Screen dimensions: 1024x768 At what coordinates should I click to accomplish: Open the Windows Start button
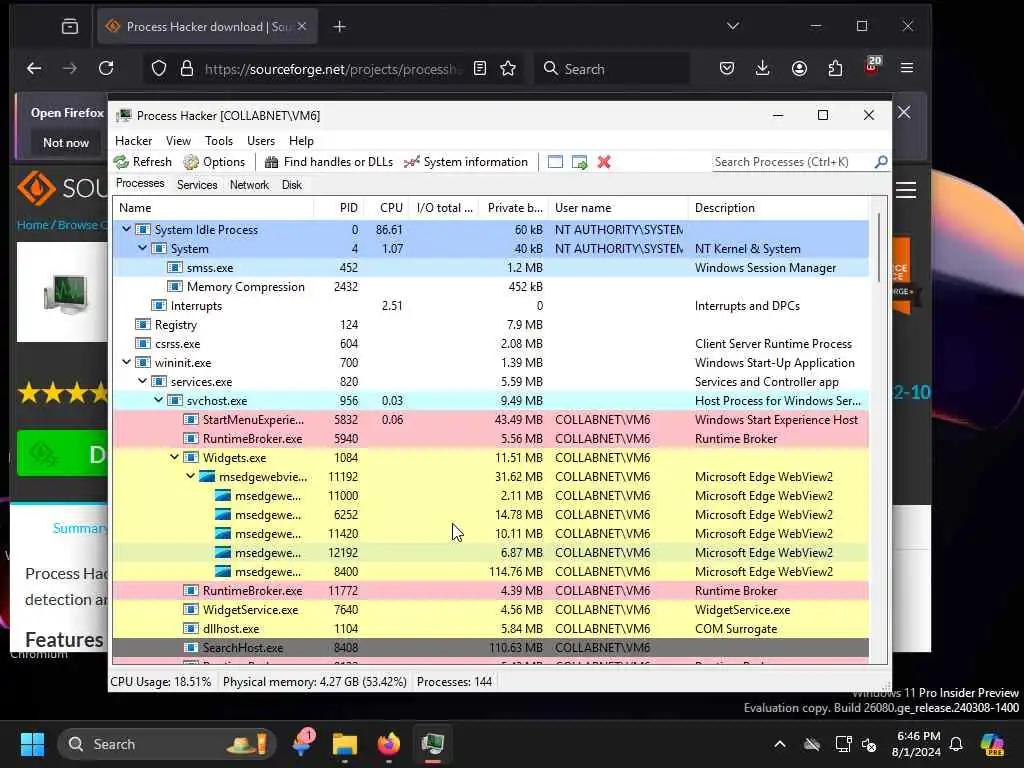pyautogui.click(x=32, y=744)
